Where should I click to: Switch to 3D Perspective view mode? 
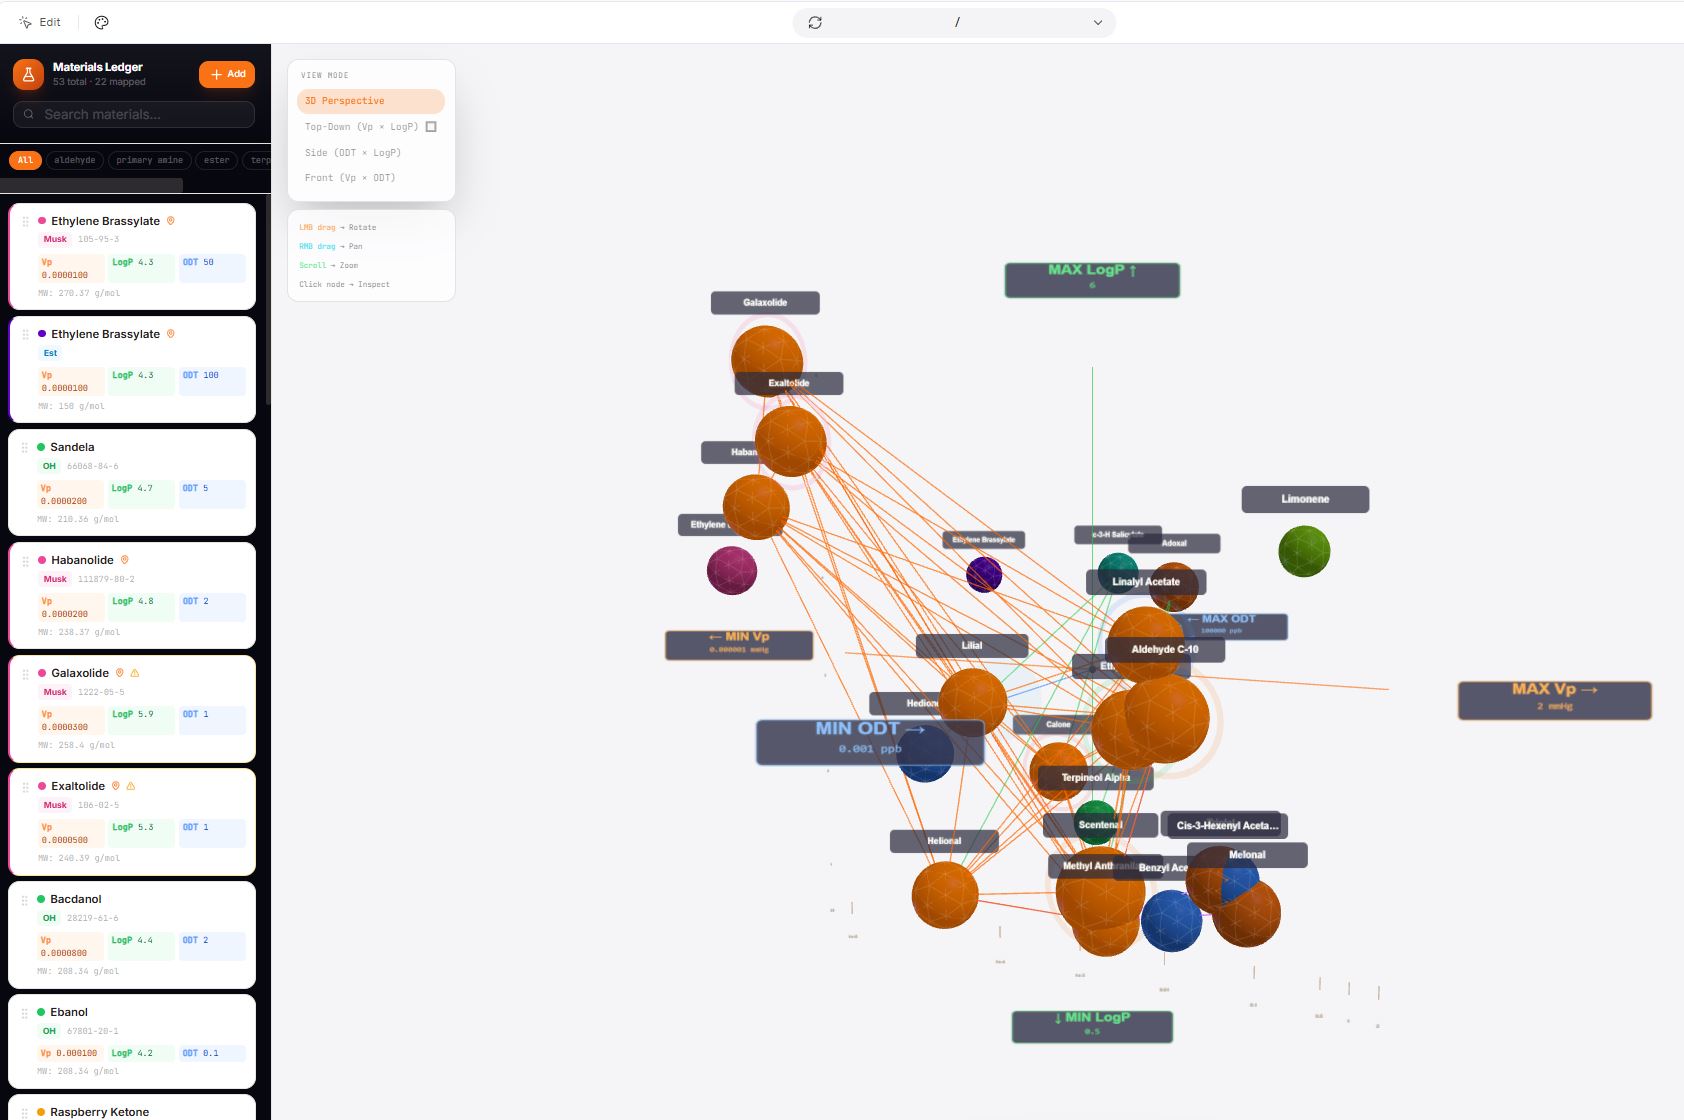click(x=371, y=101)
